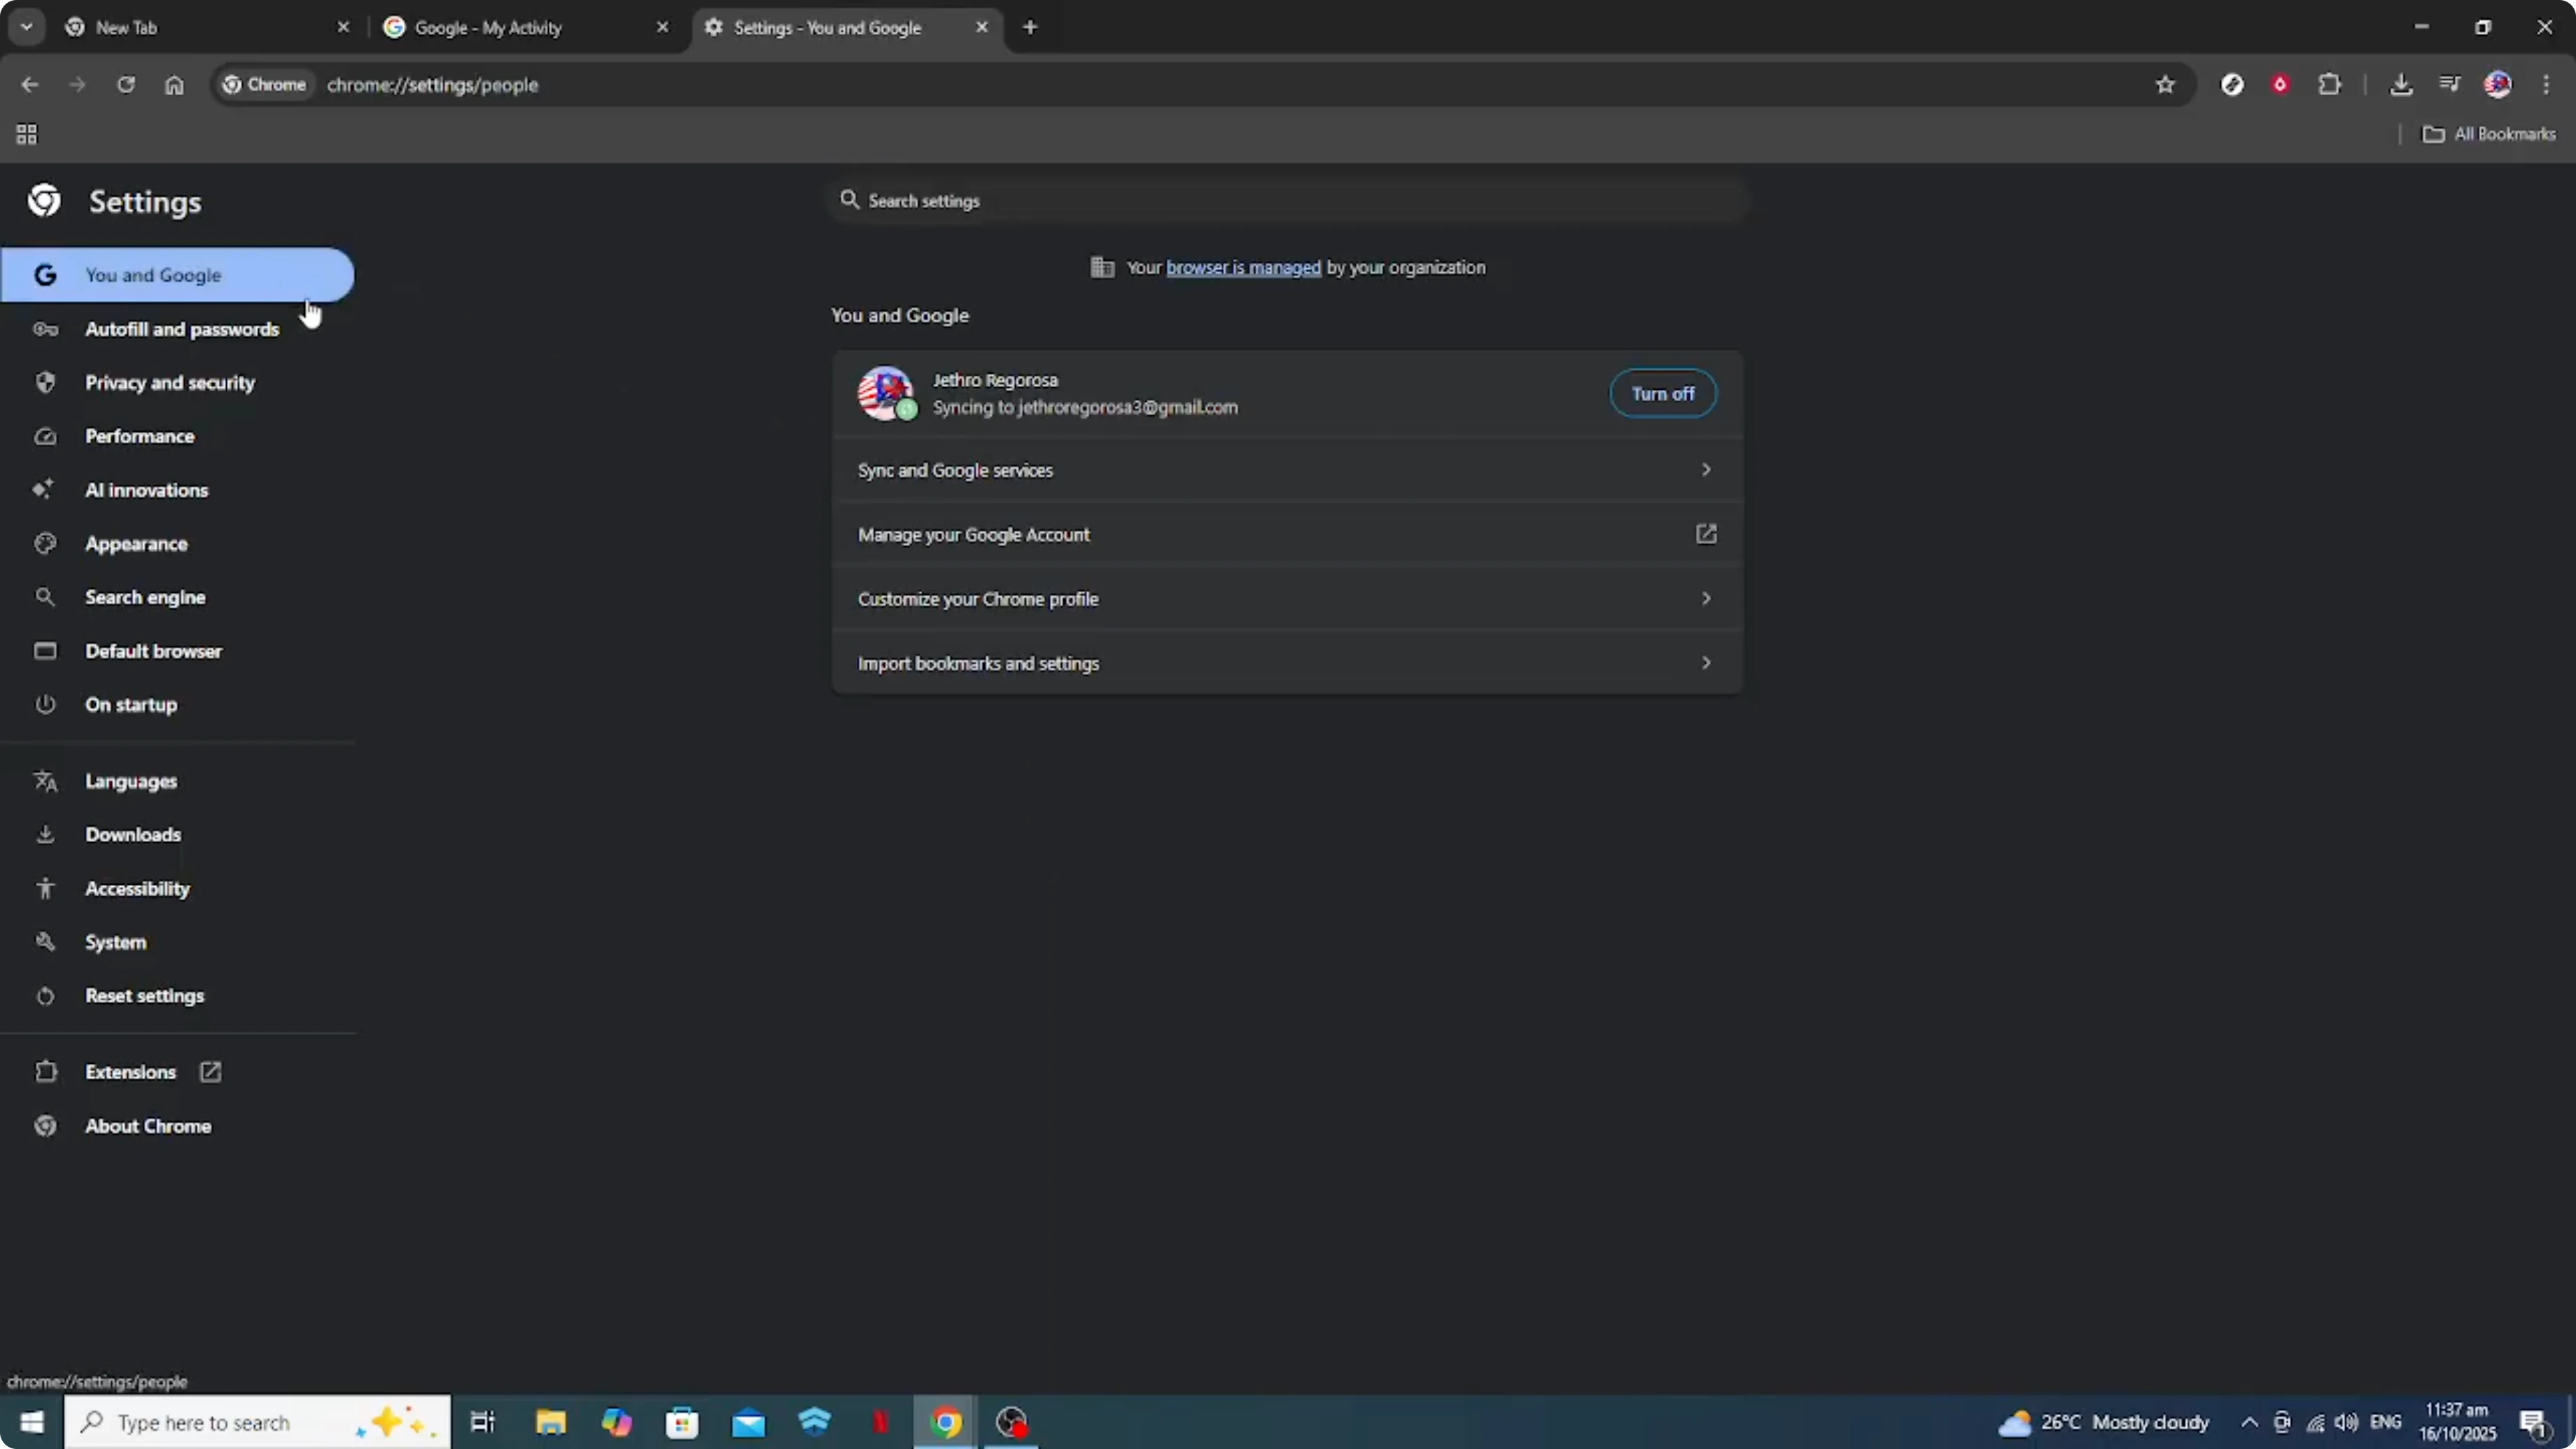Go back using the browser back arrow

pyautogui.click(x=30, y=85)
